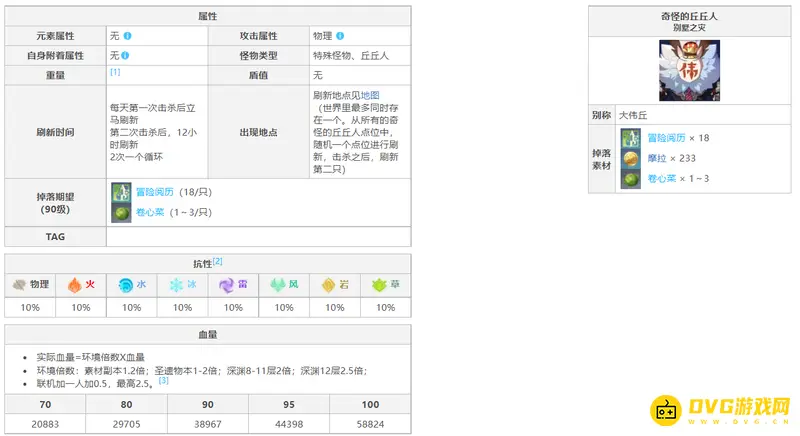The height and width of the screenshot is (436, 800).
Task: Click the 草 element icon in 抗性
Action: (x=379, y=284)
